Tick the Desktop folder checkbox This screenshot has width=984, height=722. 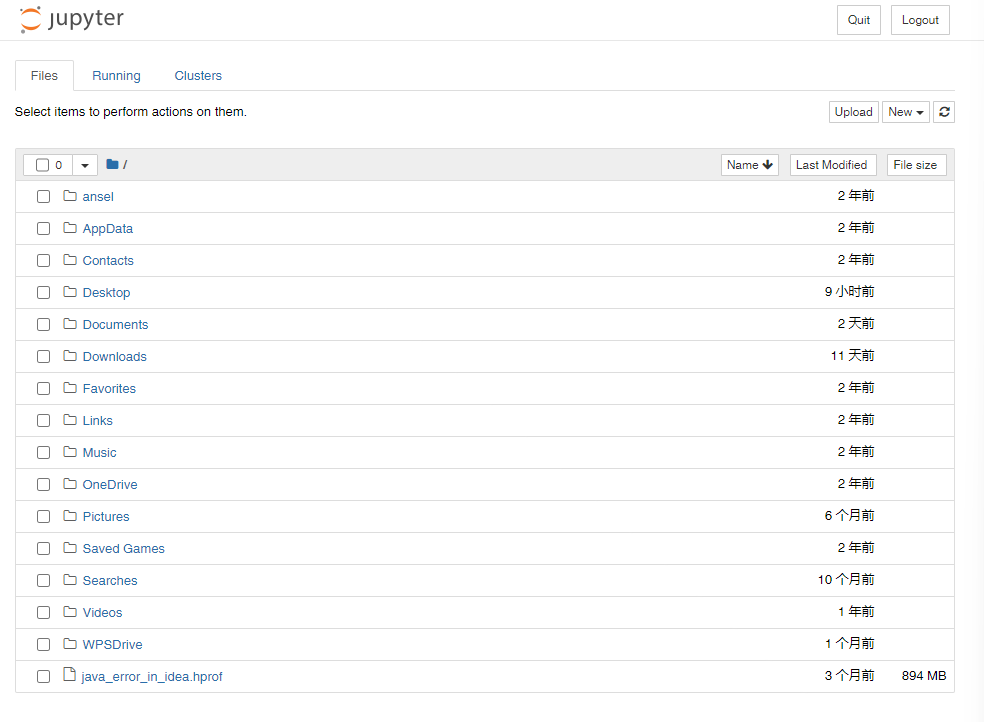pos(43,292)
